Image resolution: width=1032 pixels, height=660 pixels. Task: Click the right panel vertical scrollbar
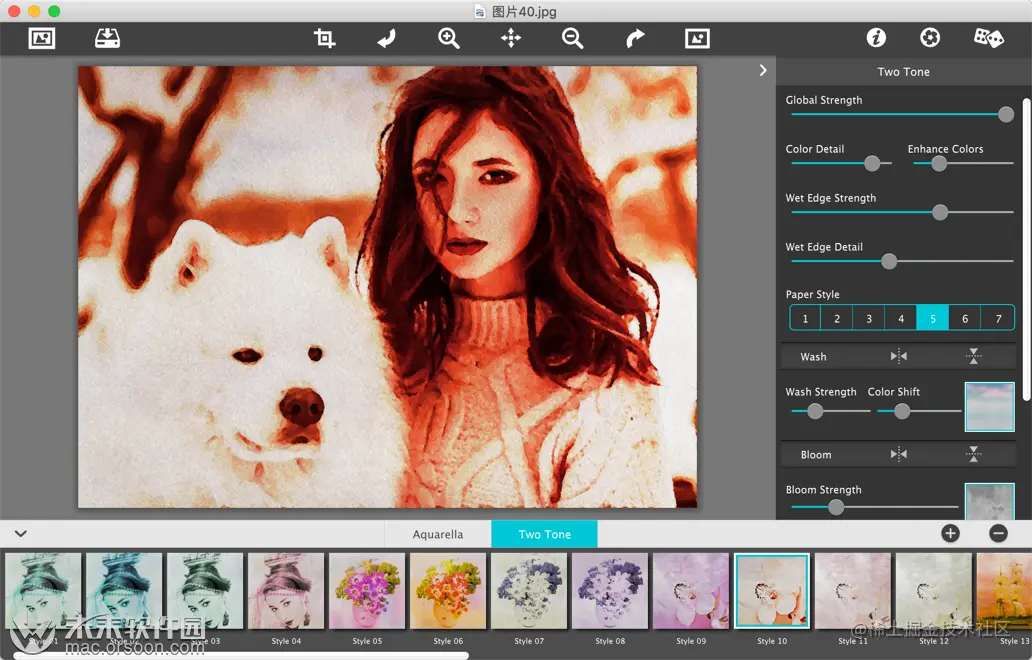(1026, 249)
